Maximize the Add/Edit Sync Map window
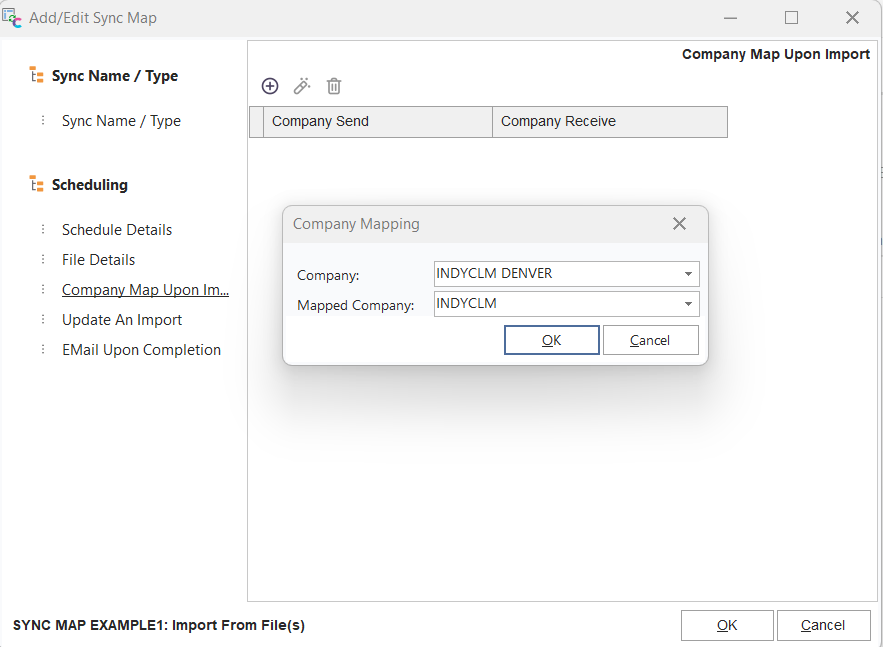 pos(791,17)
